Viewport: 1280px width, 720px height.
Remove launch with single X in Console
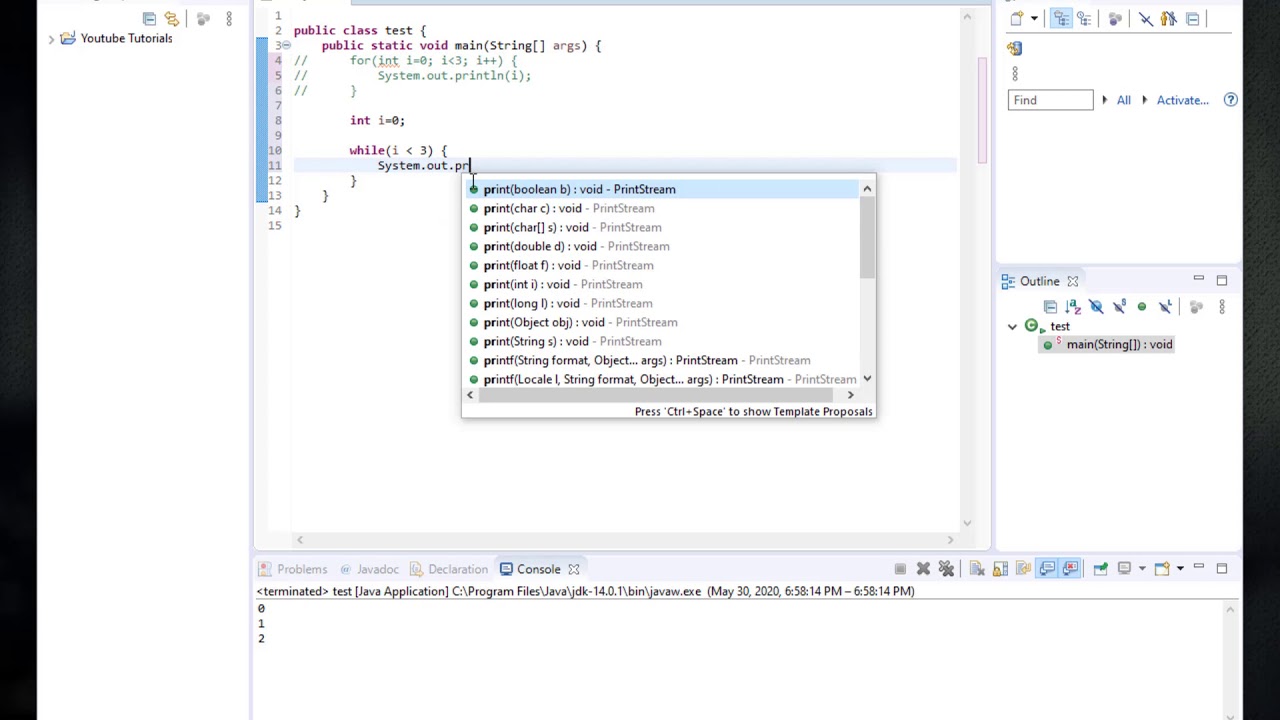pyautogui.click(x=923, y=569)
